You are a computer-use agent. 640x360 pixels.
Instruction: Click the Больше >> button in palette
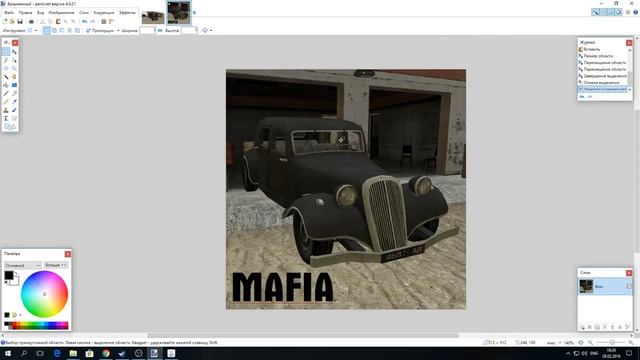click(56, 265)
